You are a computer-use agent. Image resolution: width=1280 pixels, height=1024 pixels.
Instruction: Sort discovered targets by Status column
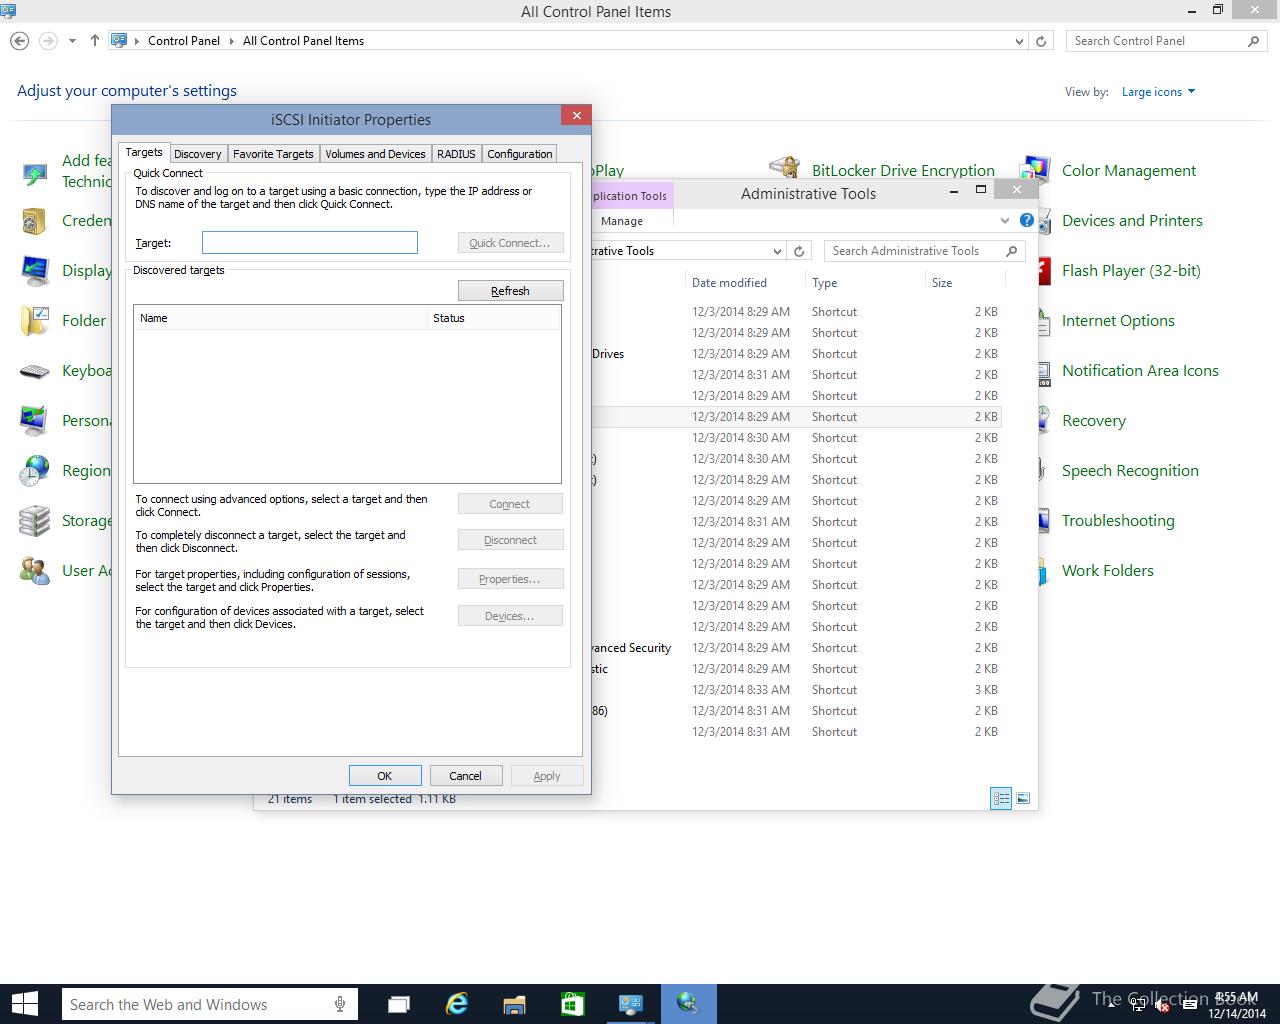494,318
